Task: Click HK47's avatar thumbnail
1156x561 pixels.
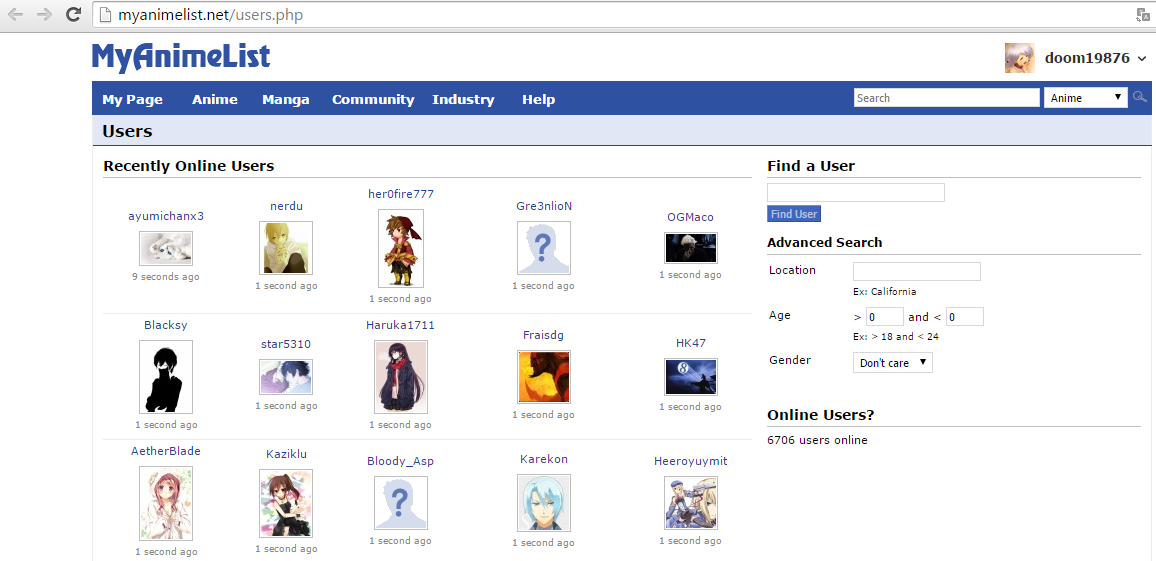Action: [x=691, y=377]
